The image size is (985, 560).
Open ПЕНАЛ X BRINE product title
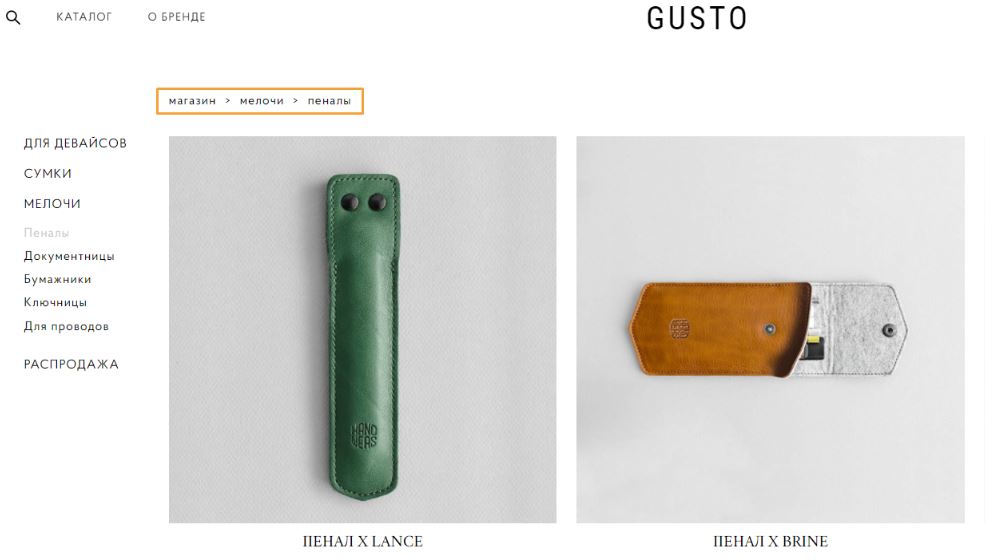click(x=770, y=541)
